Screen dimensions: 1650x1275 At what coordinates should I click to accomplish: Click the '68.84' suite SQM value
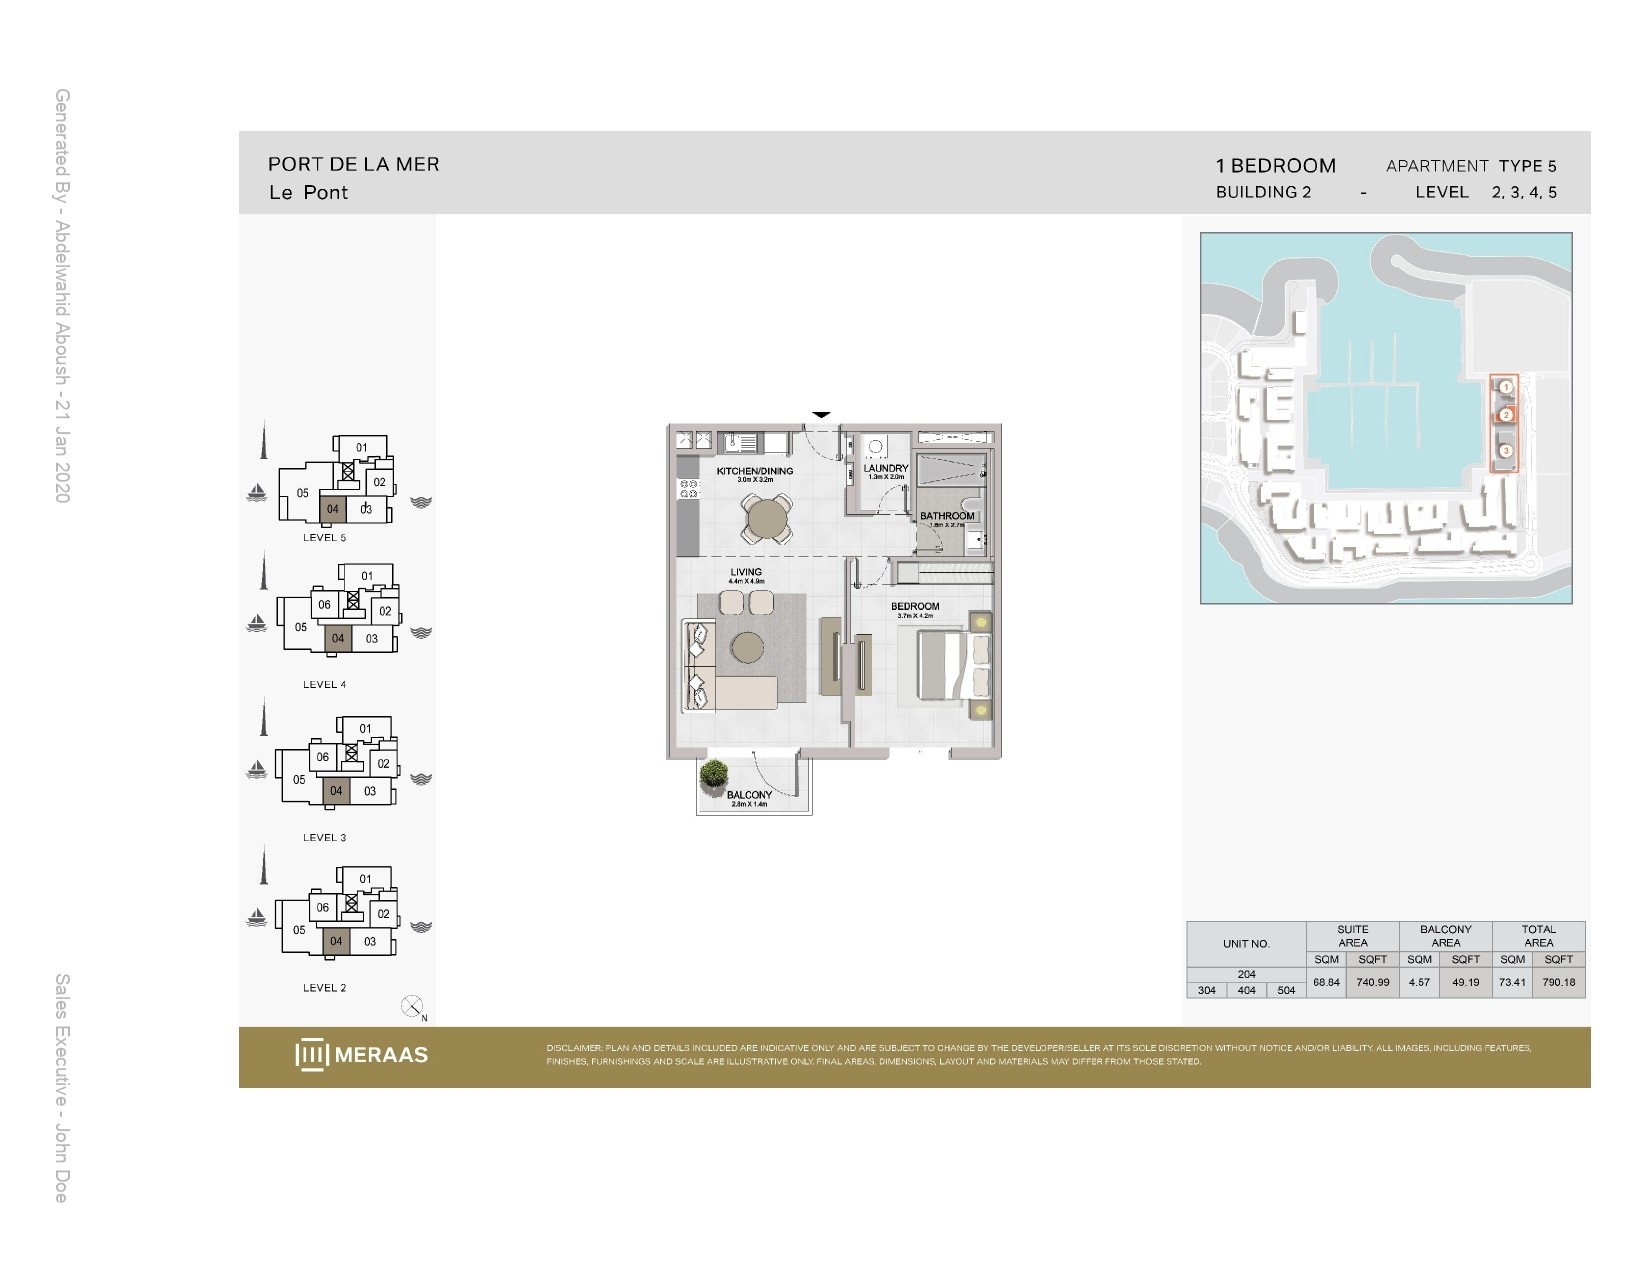(1326, 982)
